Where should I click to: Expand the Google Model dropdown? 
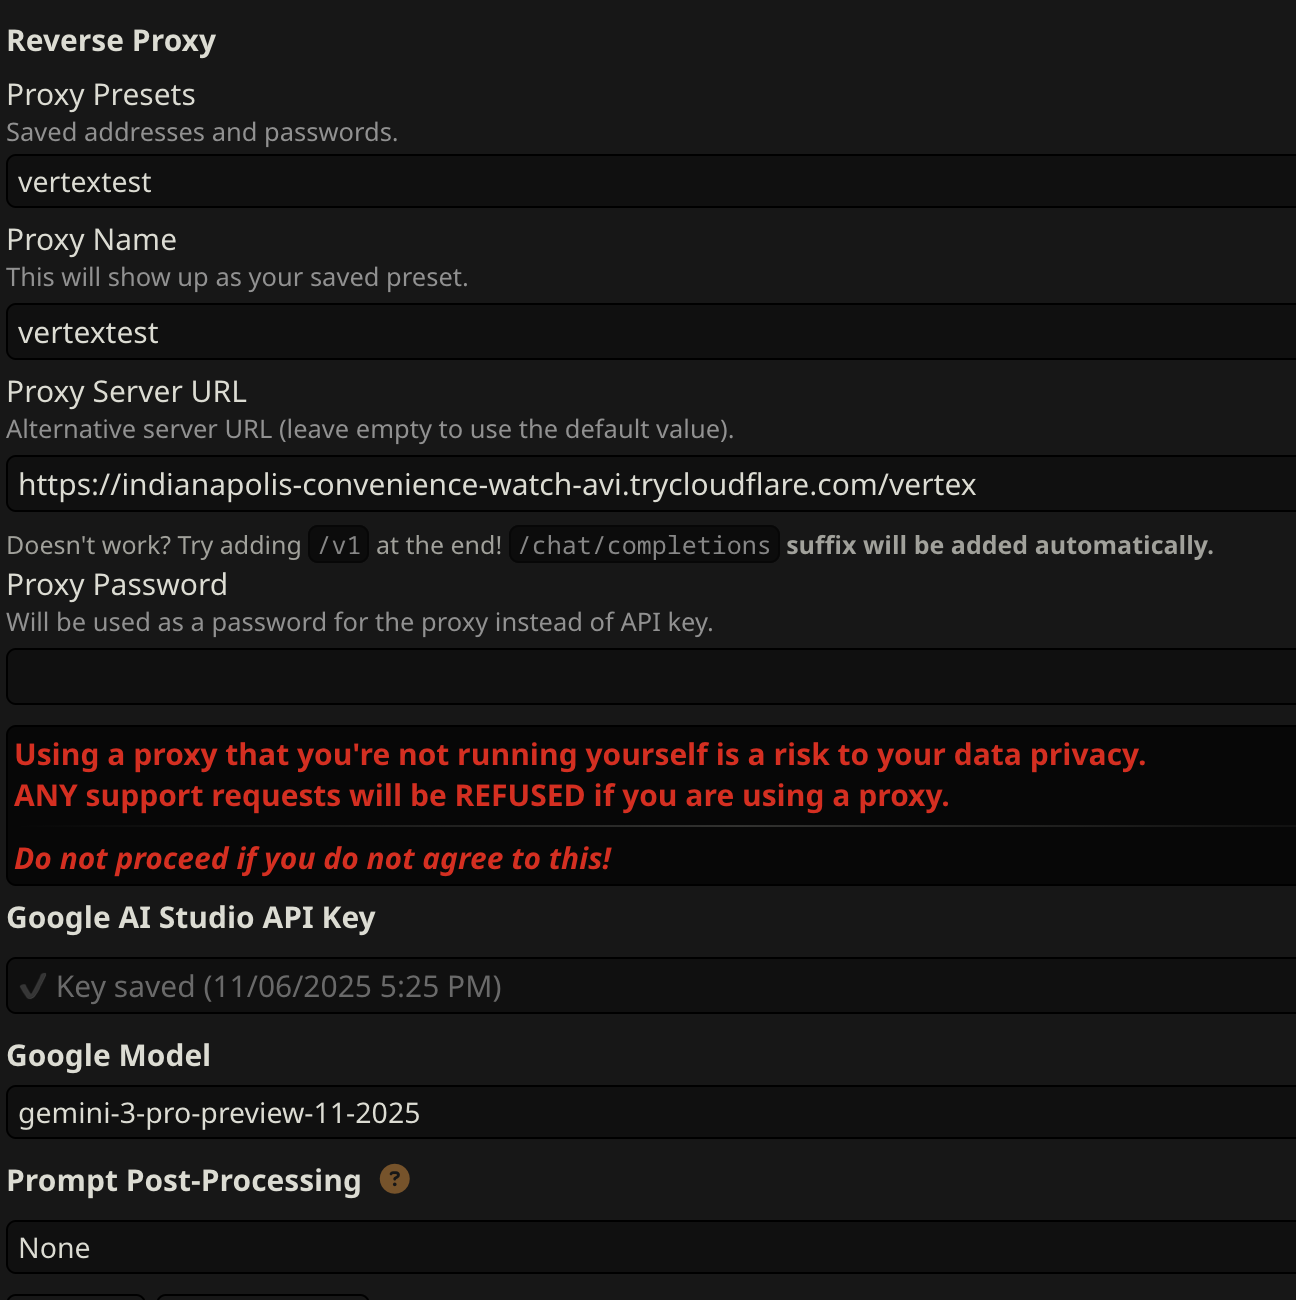[x=650, y=1113]
